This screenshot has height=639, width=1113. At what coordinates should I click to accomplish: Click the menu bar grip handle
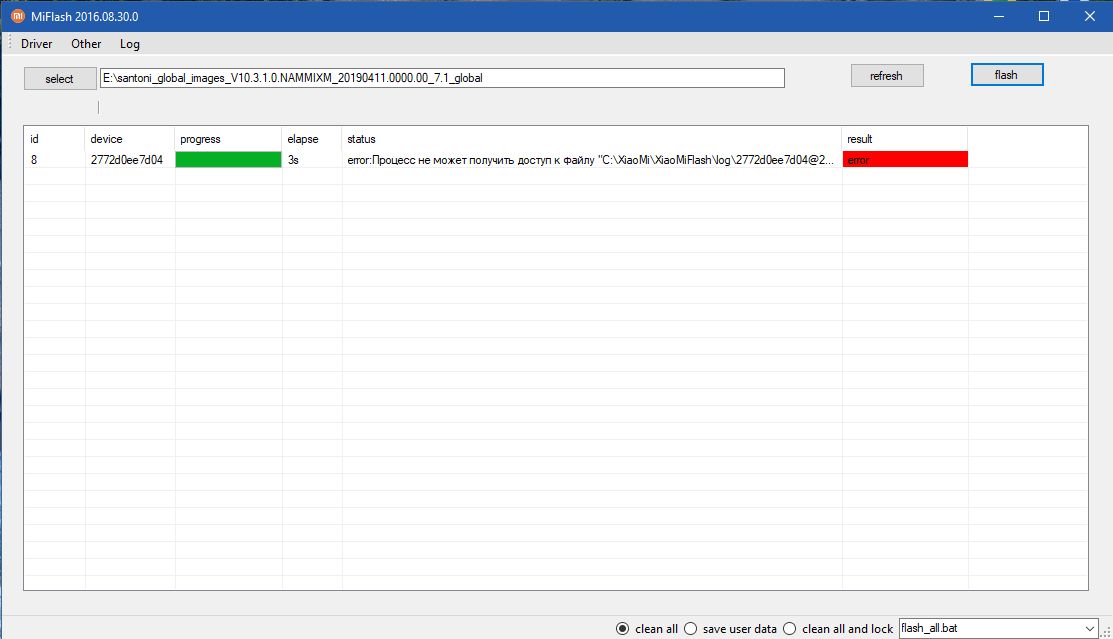point(10,43)
